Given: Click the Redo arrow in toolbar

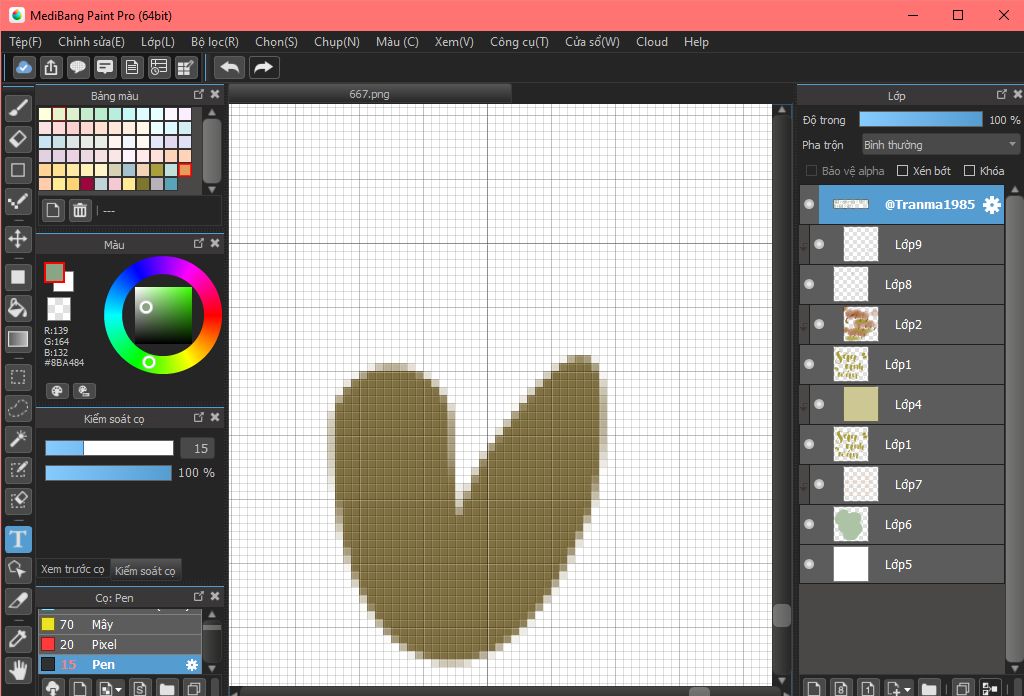Looking at the screenshot, I should click(263, 67).
